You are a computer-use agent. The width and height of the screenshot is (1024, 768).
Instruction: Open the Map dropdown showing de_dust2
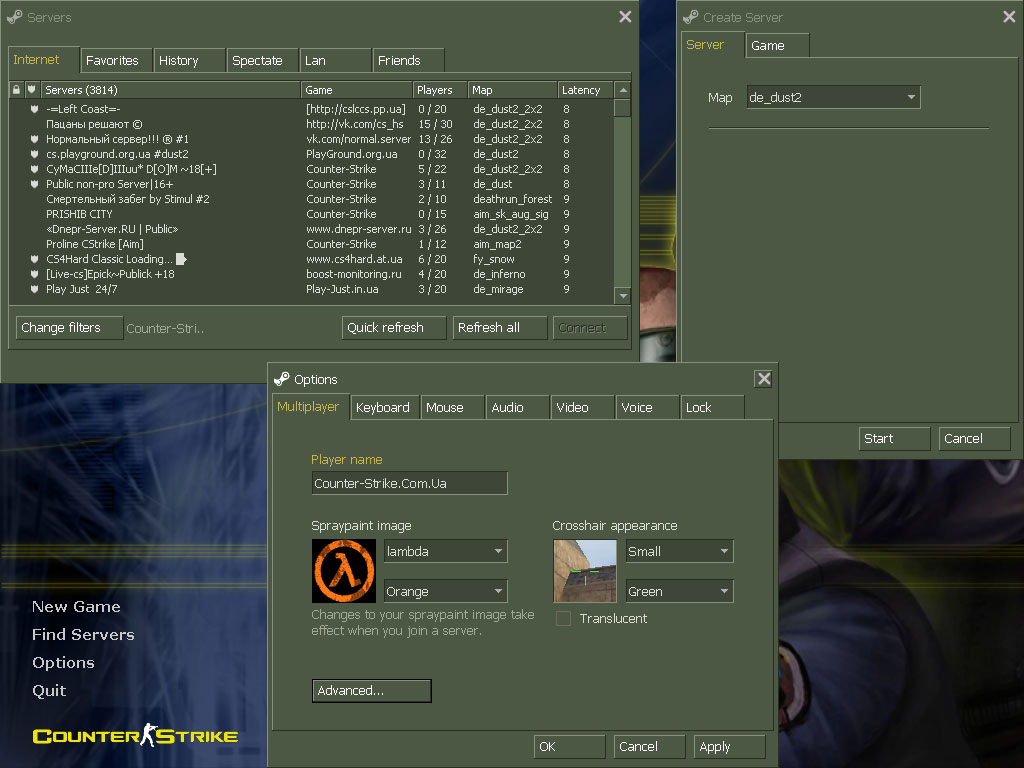pos(832,97)
